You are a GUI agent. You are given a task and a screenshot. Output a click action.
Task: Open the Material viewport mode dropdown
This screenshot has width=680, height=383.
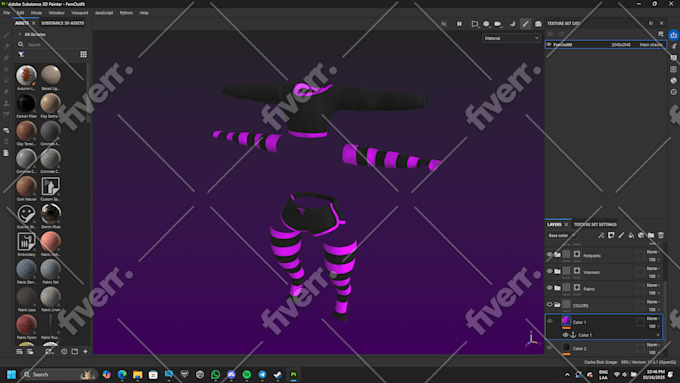coord(511,38)
